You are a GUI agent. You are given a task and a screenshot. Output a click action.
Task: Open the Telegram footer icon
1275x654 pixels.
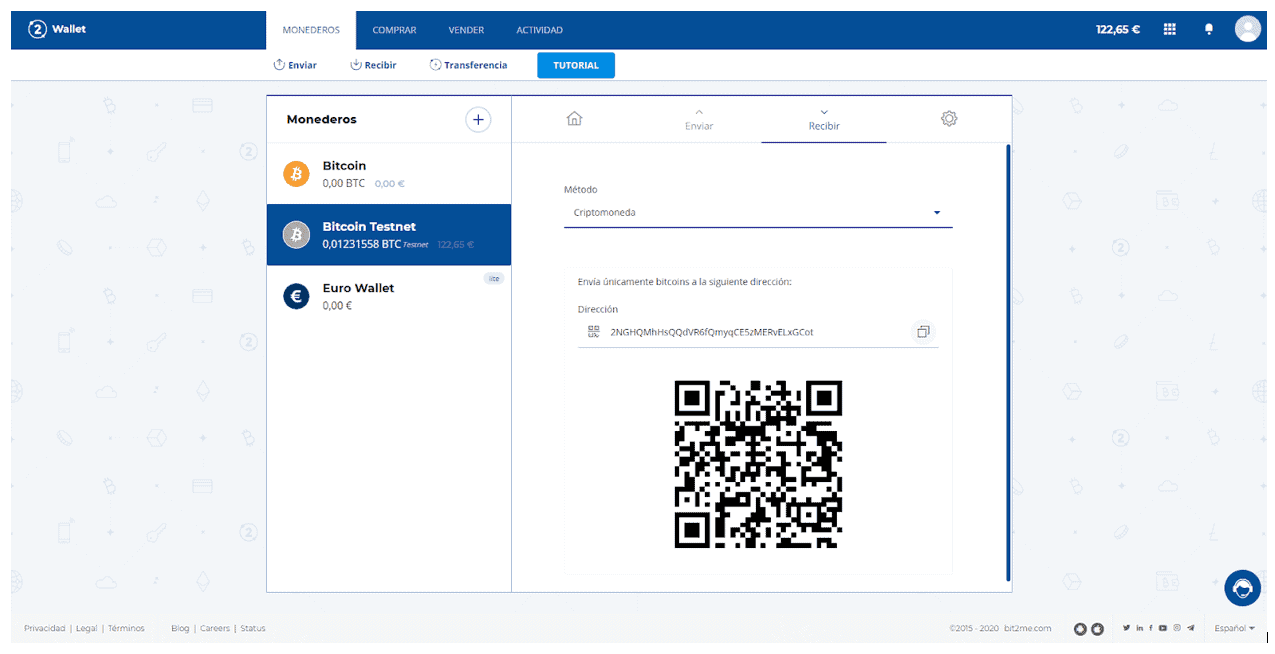pos(1191,628)
